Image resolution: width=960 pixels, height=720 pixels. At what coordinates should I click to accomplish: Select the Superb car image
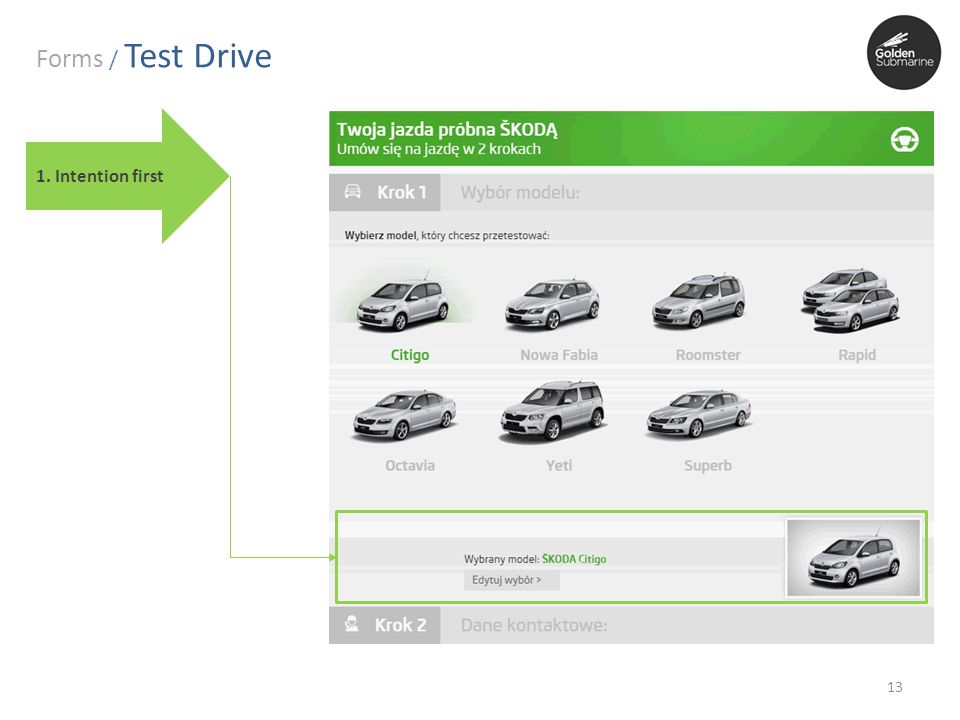pyautogui.click(x=699, y=415)
